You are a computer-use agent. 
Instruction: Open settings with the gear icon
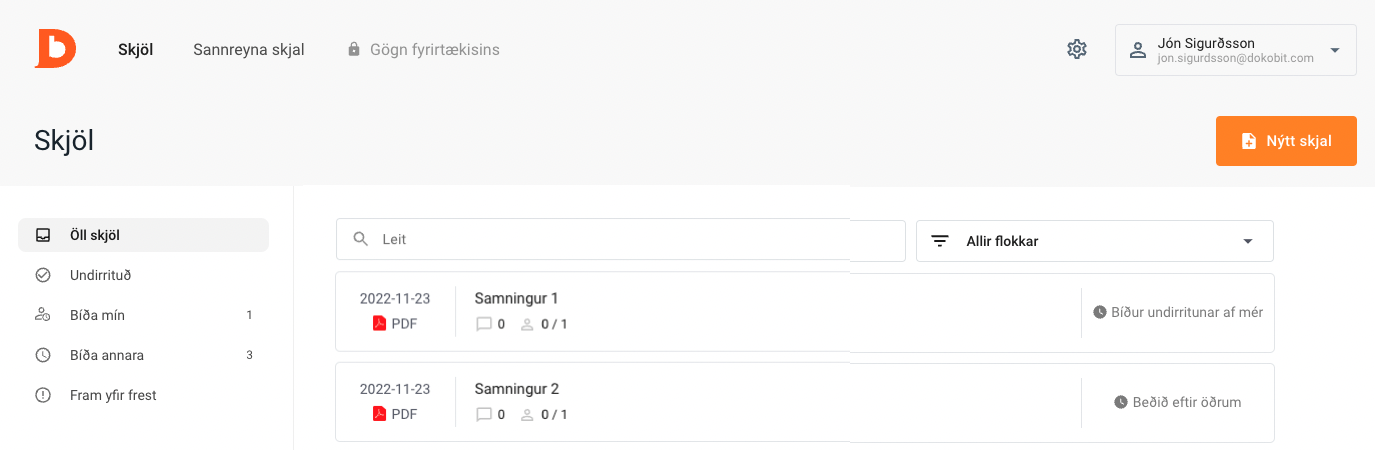(1077, 49)
